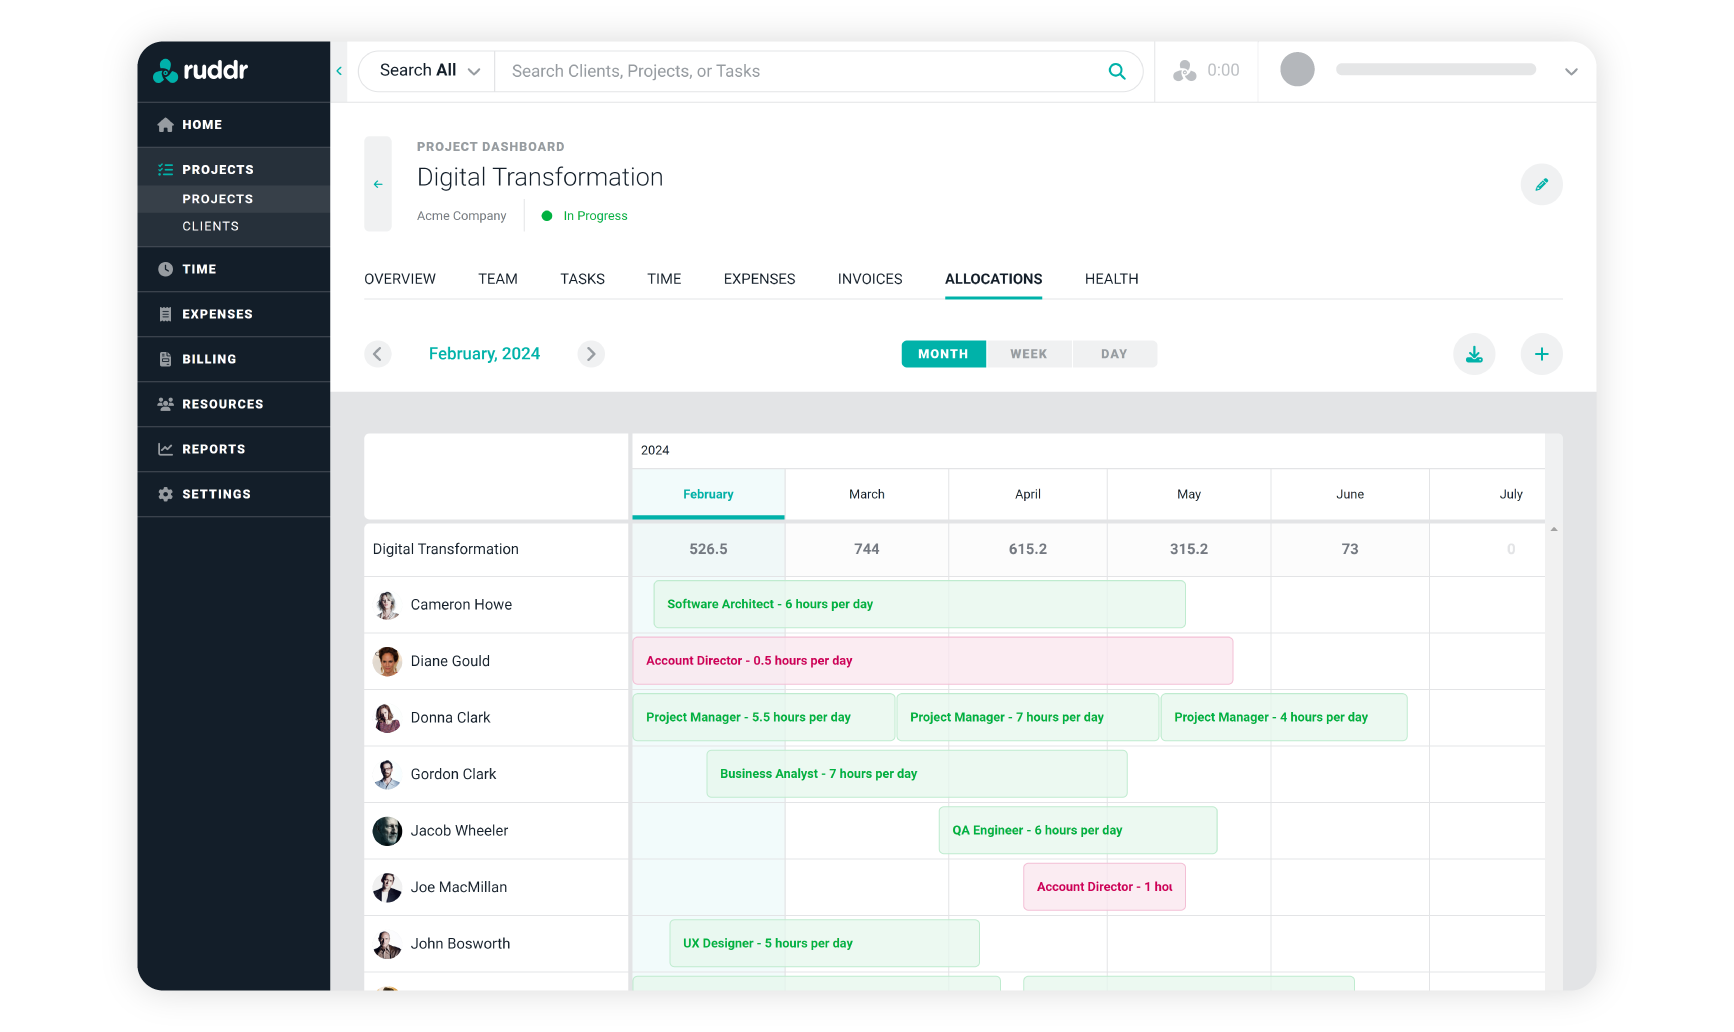
Task: Select the Time section from the sidebar
Action: click(198, 269)
